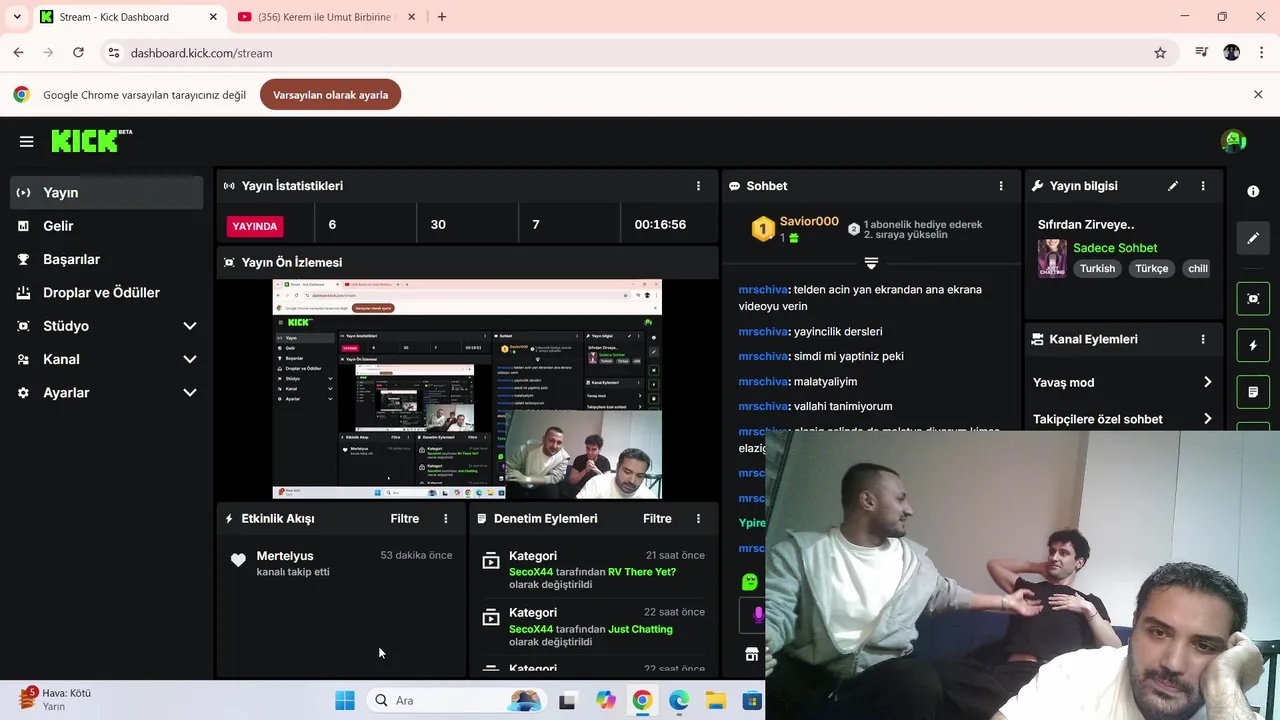Click the address bar URL
1280x720 pixels.
201,53
